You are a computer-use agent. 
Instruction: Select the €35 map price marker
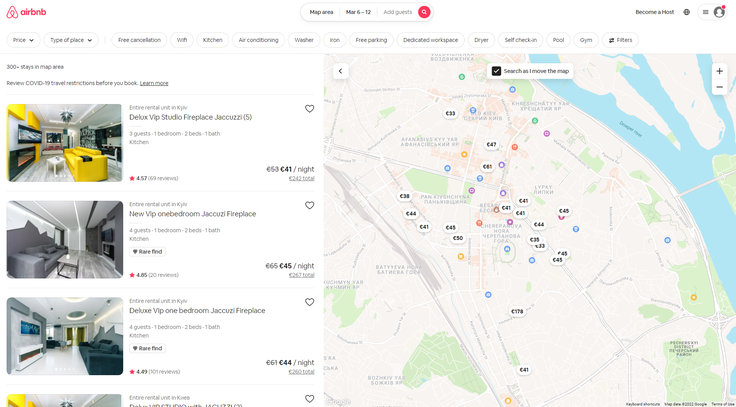pos(534,239)
